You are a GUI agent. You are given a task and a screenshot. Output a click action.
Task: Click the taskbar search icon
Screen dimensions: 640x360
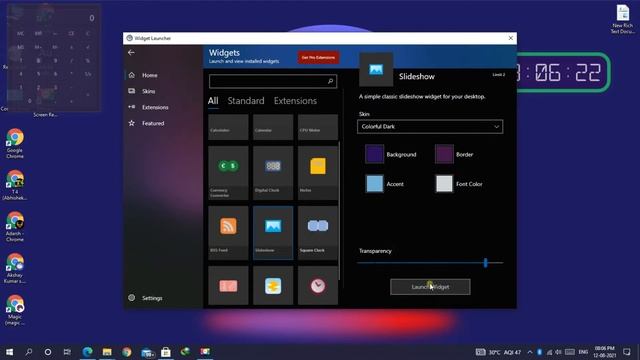29,352
